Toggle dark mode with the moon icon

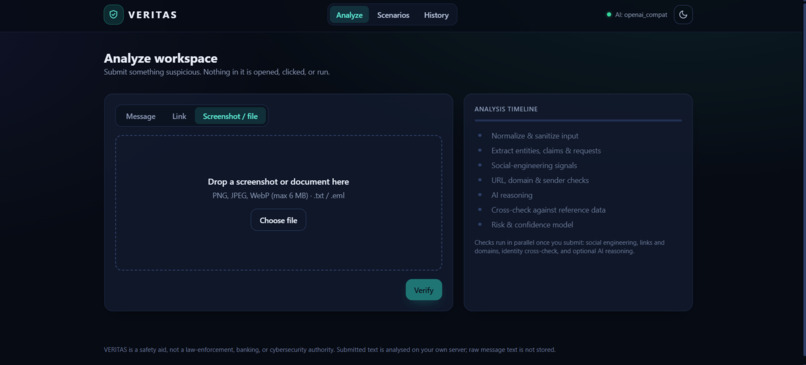pos(683,15)
